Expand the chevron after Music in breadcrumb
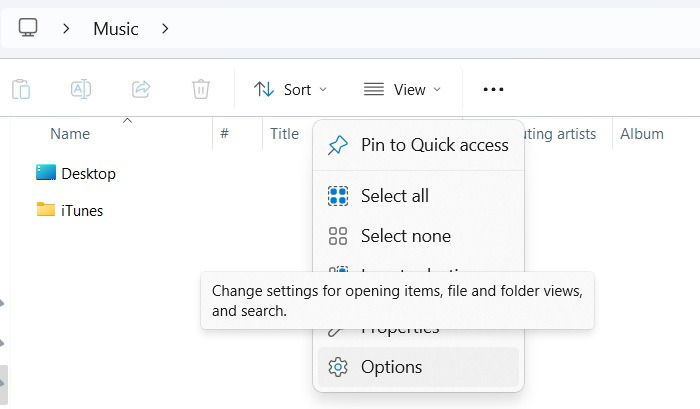Screen dimensions: 700x409 (165, 29)
